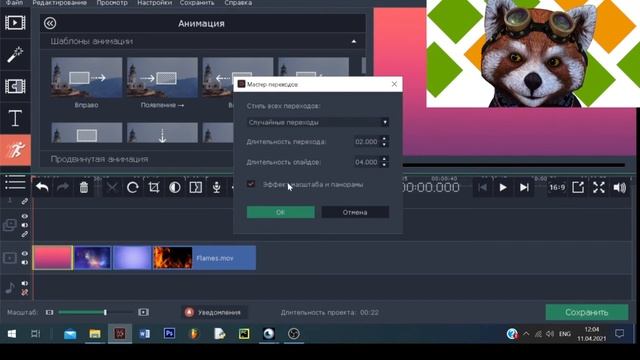Screen dimensions: 640x360
Task: Open the transition wizard toolbar icon
Action: point(196,187)
